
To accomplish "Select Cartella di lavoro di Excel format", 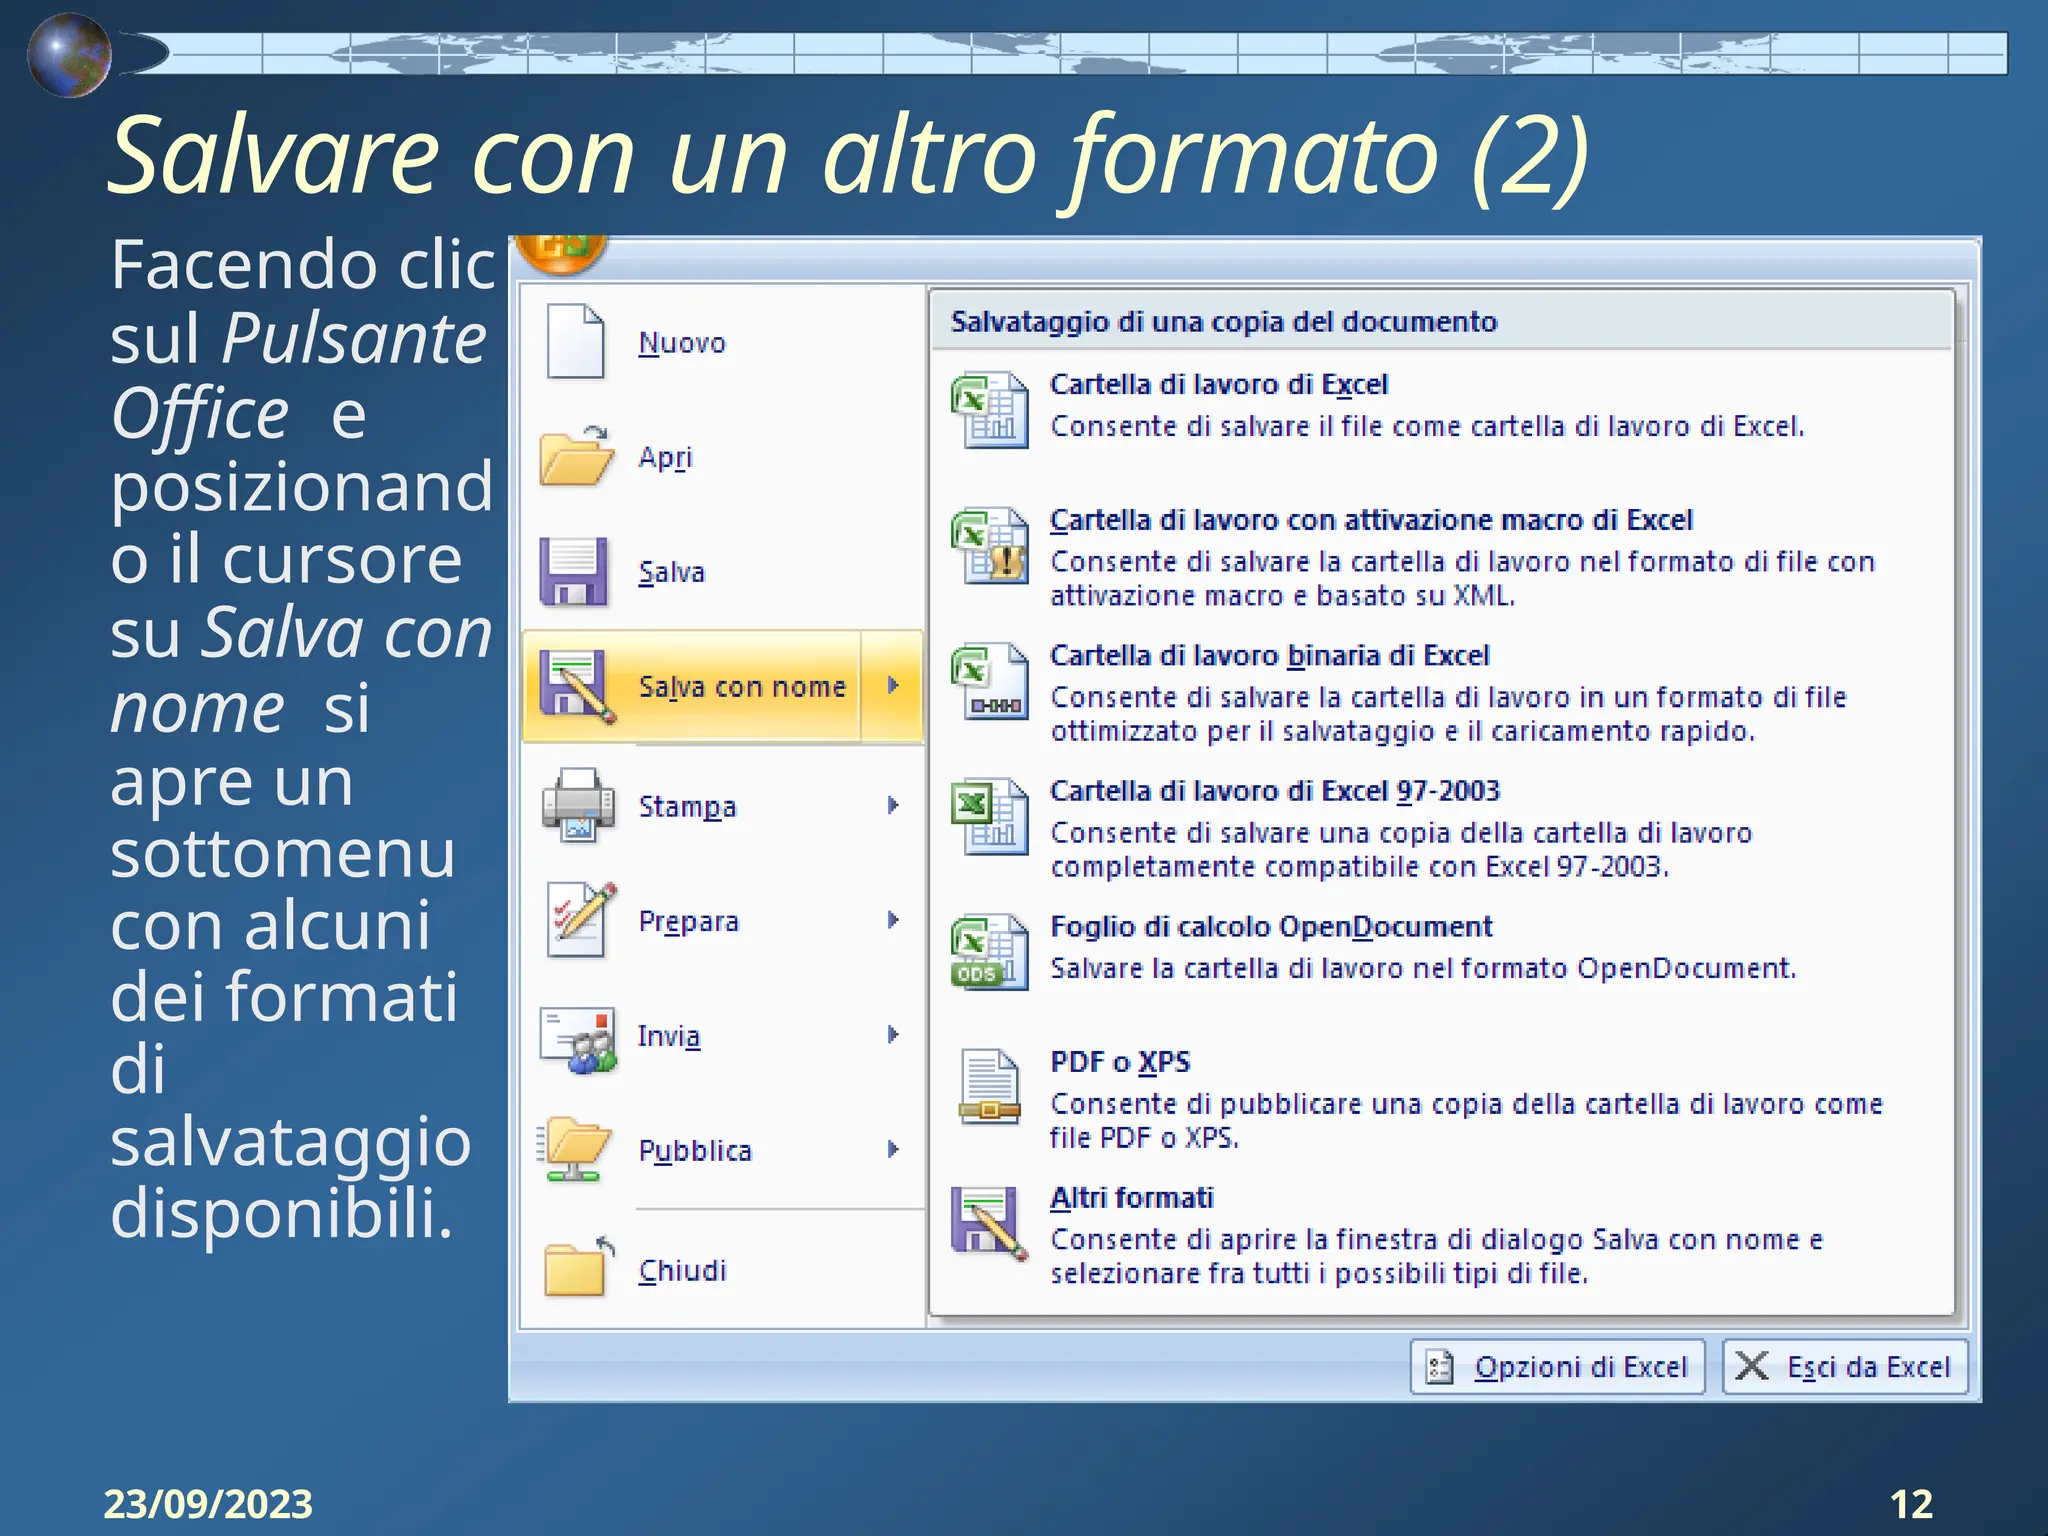I will [1441, 410].
